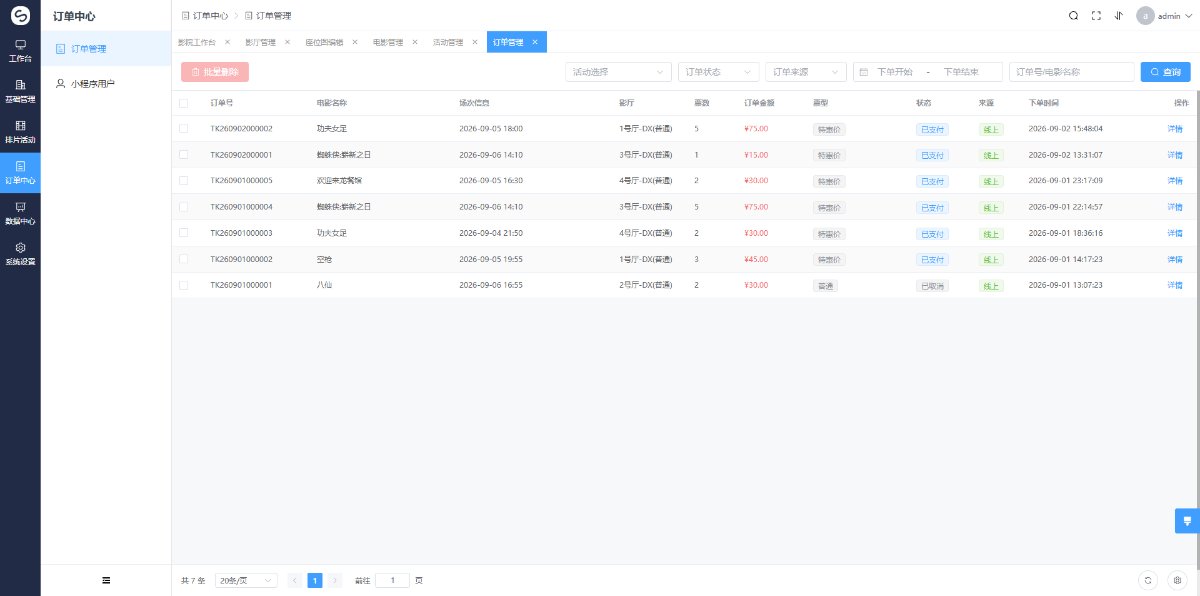This screenshot has width=1200, height=596.
Task: Close the 影厅管理 tab
Action: coord(287,42)
